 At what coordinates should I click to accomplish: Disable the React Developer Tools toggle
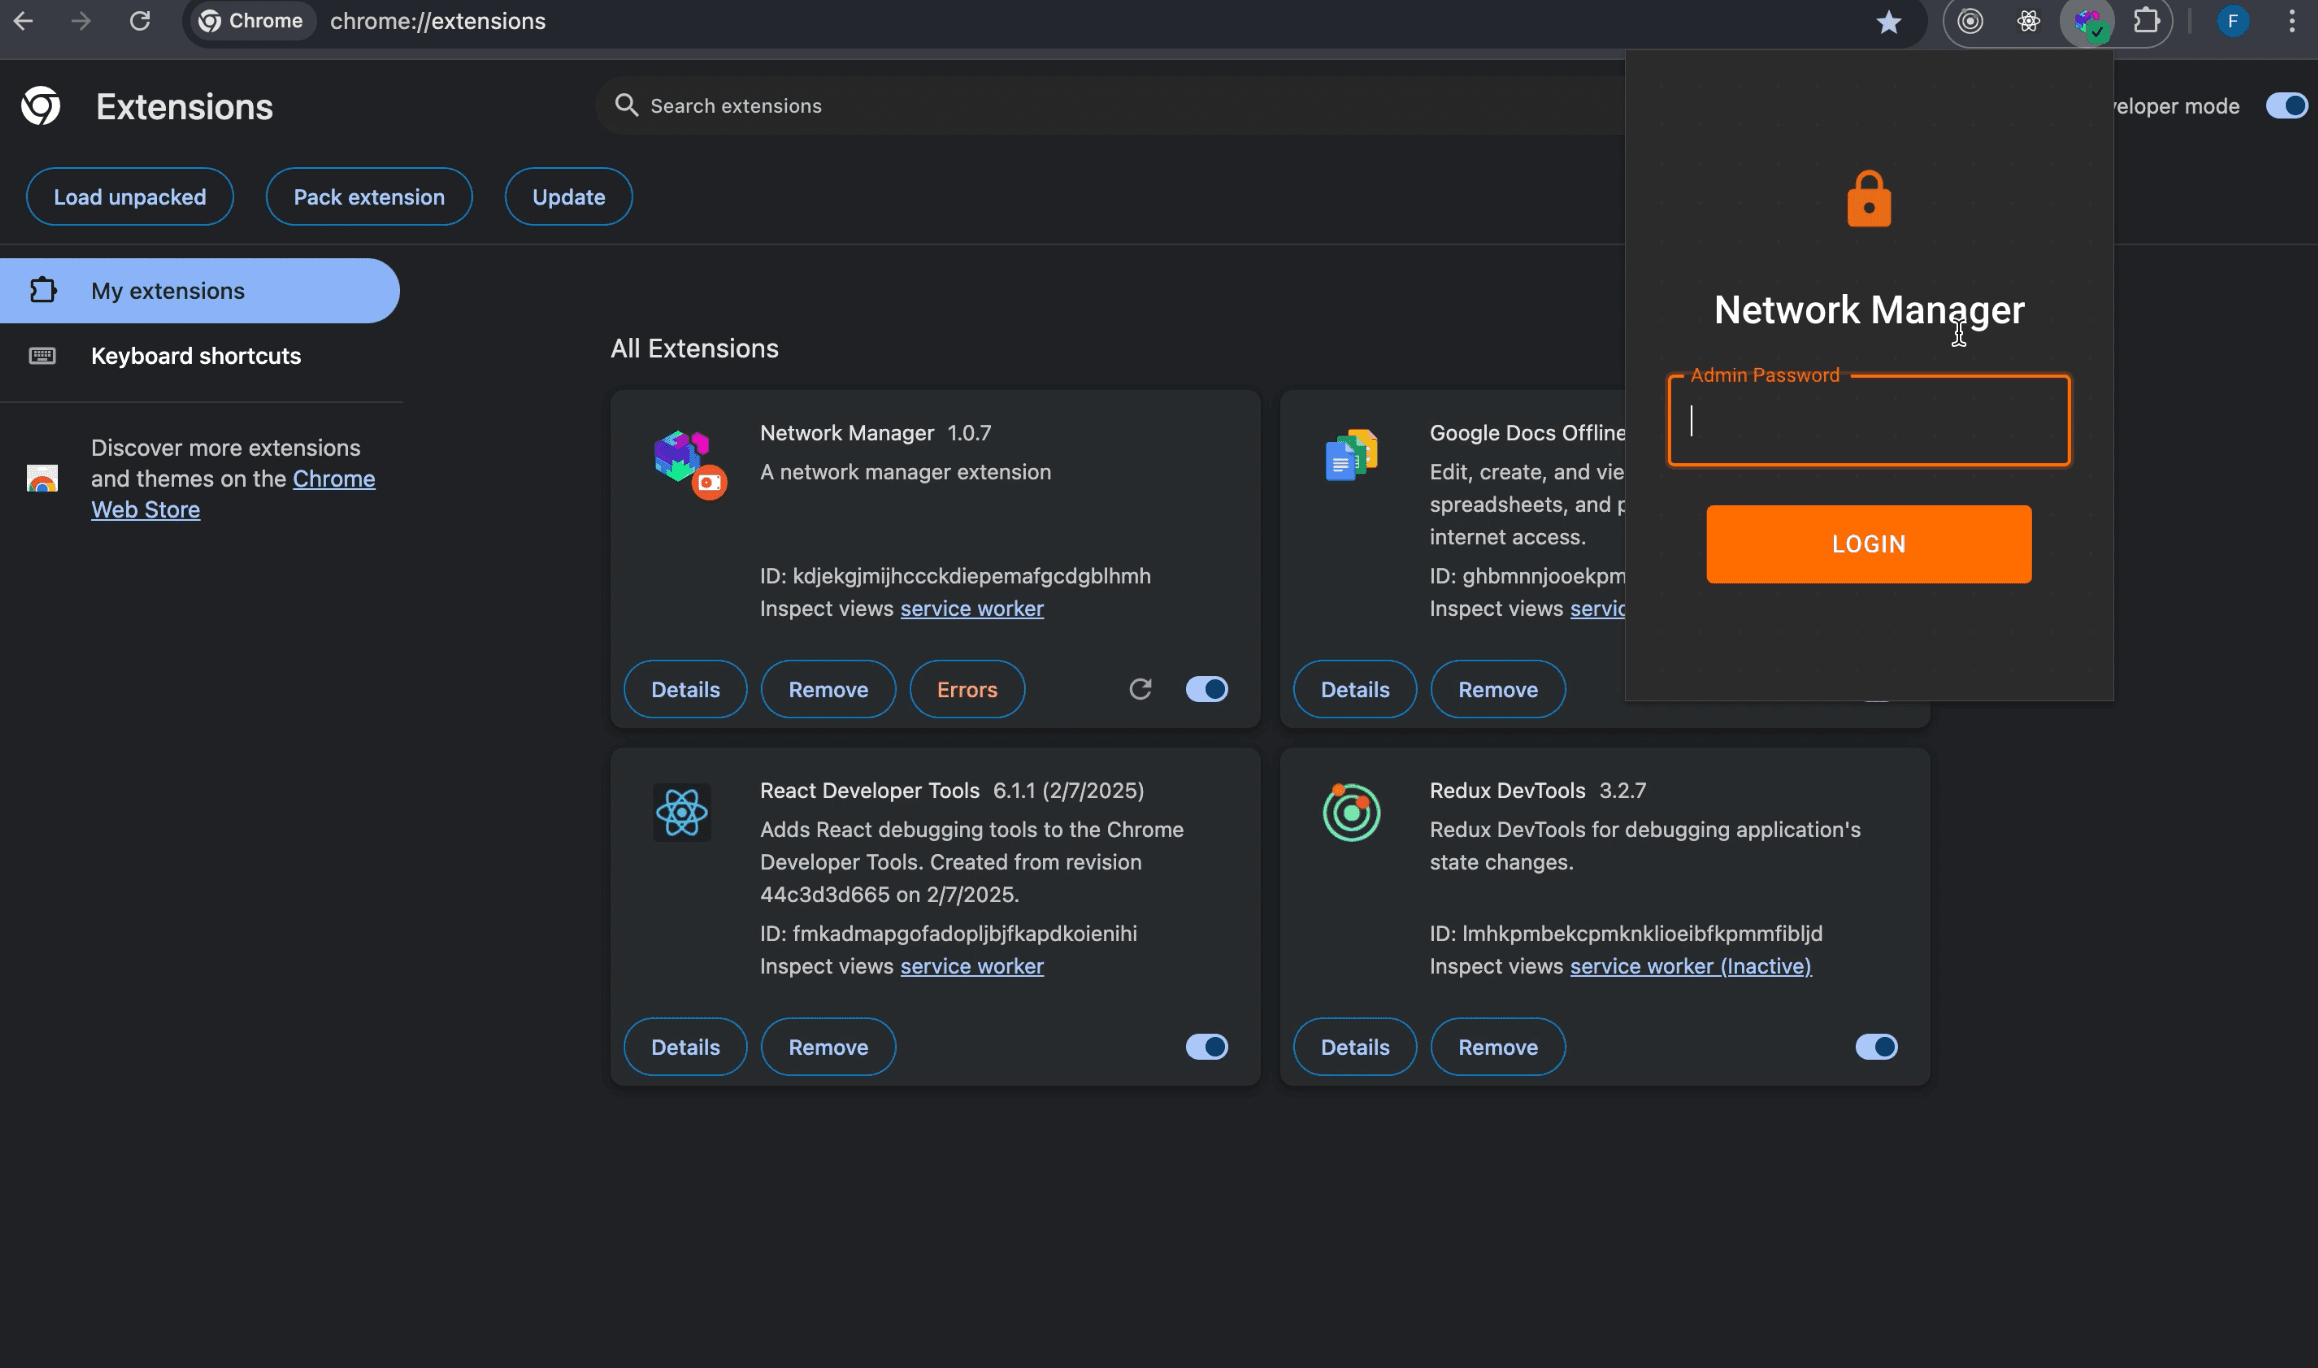coord(1206,1047)
